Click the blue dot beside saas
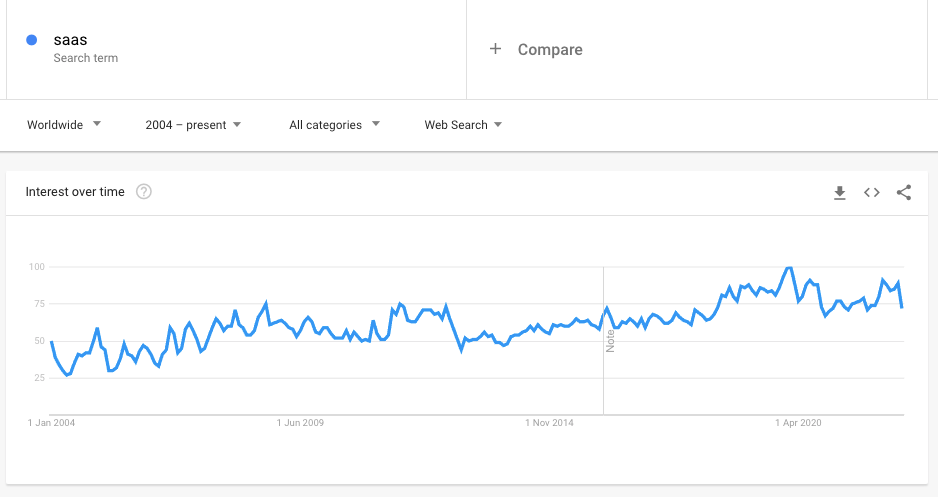This screenshot has height=497, width=938. coord(32,40)
